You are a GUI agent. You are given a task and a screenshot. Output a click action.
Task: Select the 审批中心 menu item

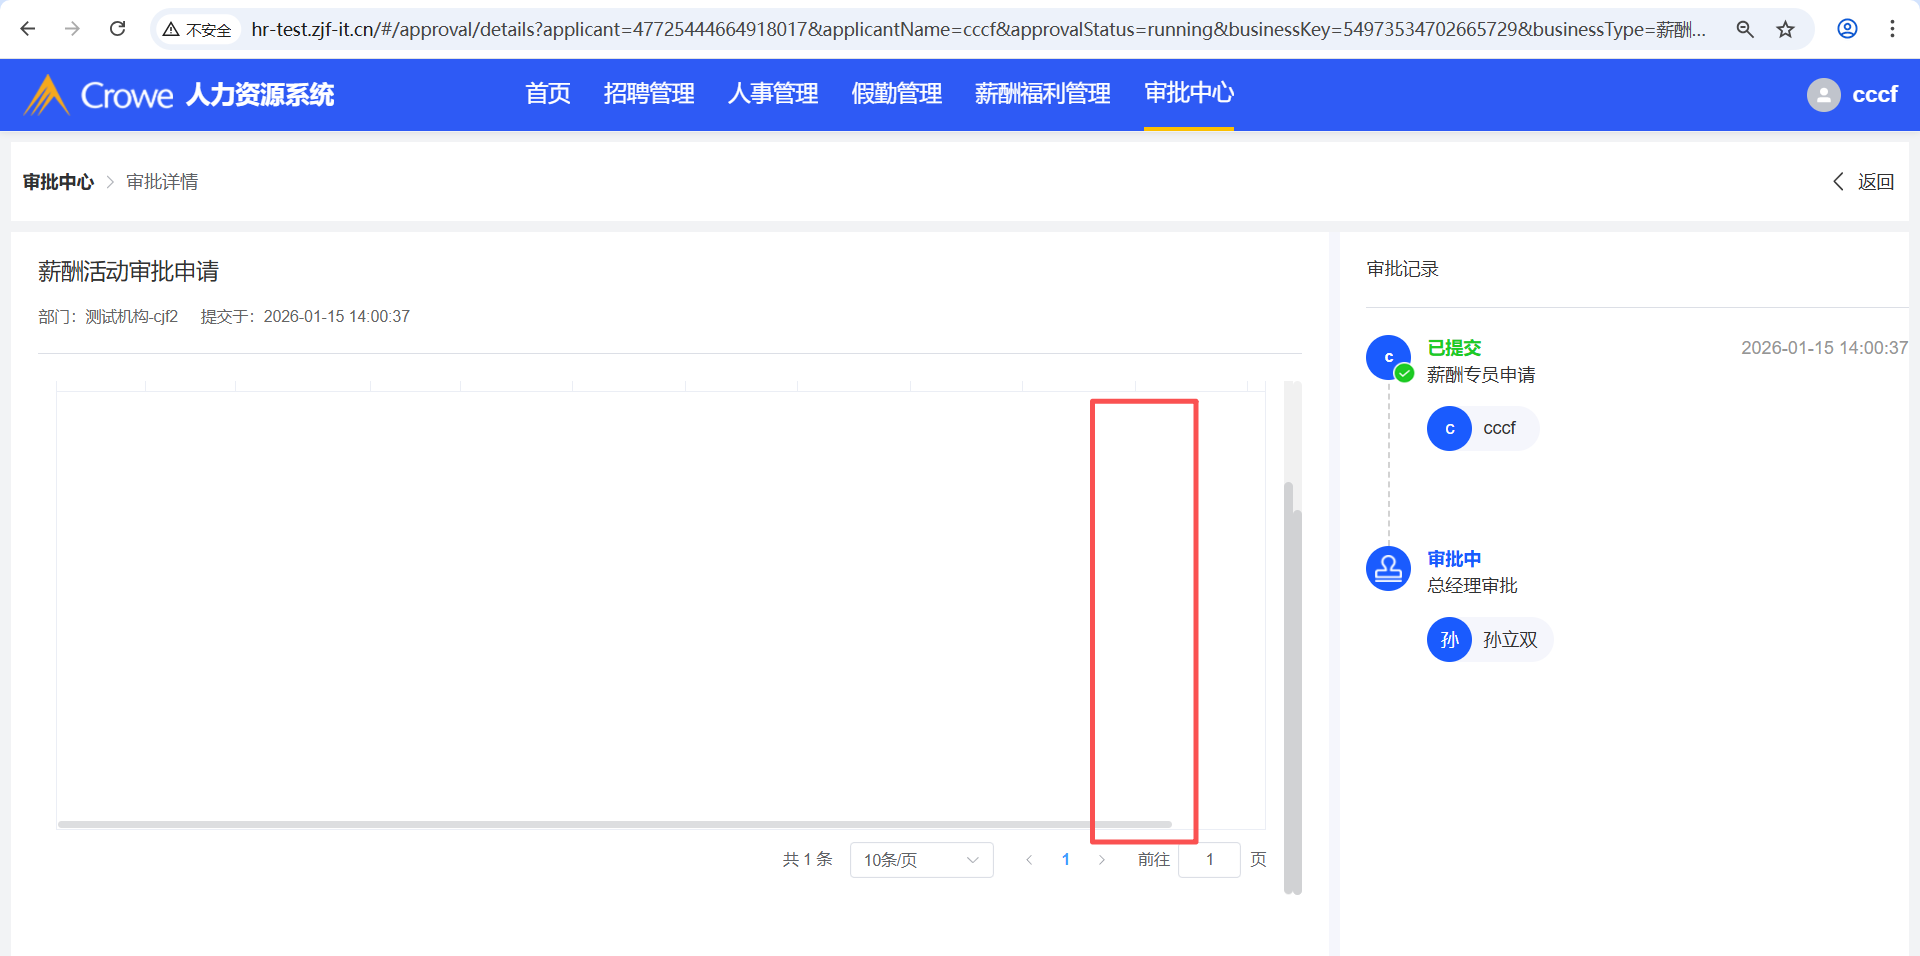point(1189,94)
